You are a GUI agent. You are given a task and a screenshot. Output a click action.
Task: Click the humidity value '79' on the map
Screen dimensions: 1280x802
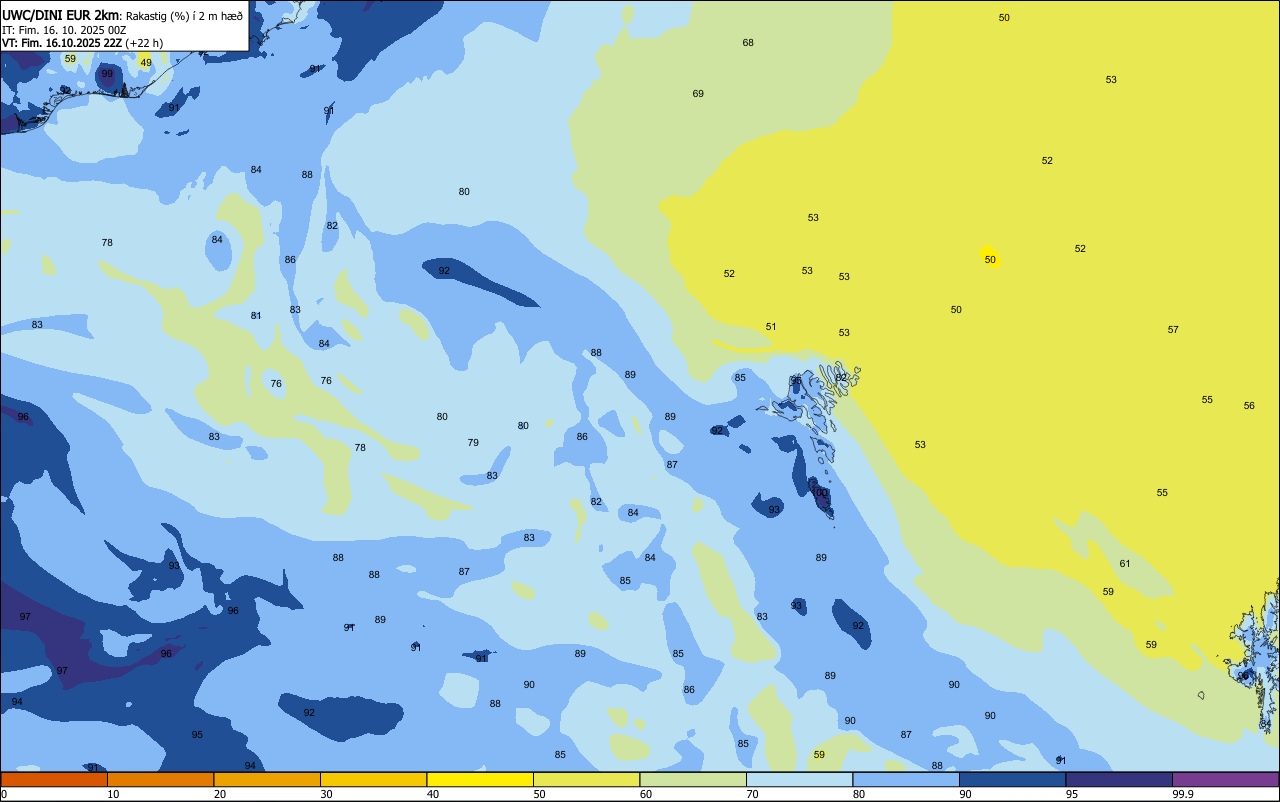tap(473, 443)
